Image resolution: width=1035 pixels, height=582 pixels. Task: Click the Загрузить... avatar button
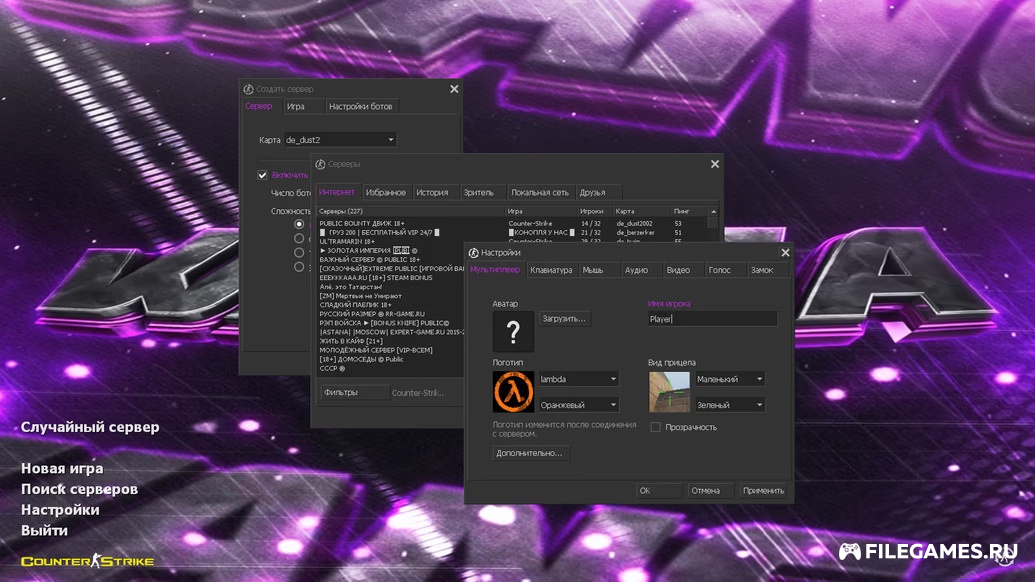[x=564, y=319]
